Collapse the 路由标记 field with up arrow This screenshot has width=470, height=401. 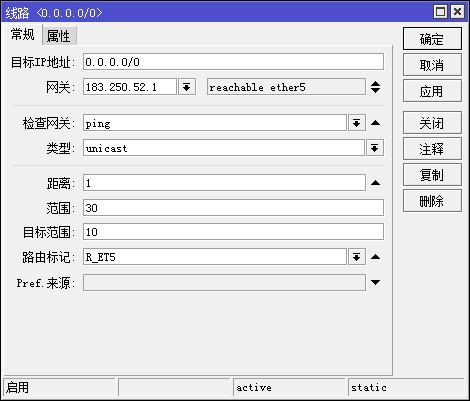376,257
